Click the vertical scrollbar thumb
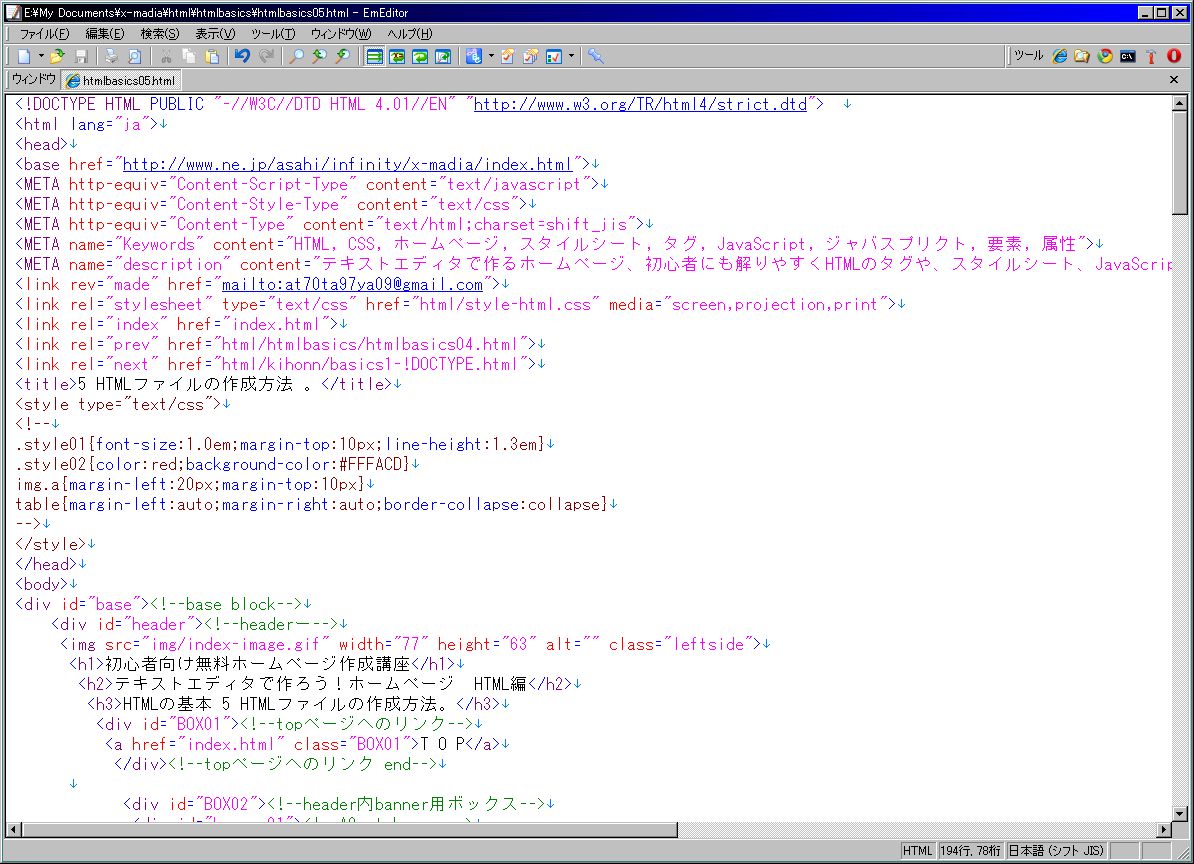The width and height of the screenshot is (1194, 864). coord(1180,163)
